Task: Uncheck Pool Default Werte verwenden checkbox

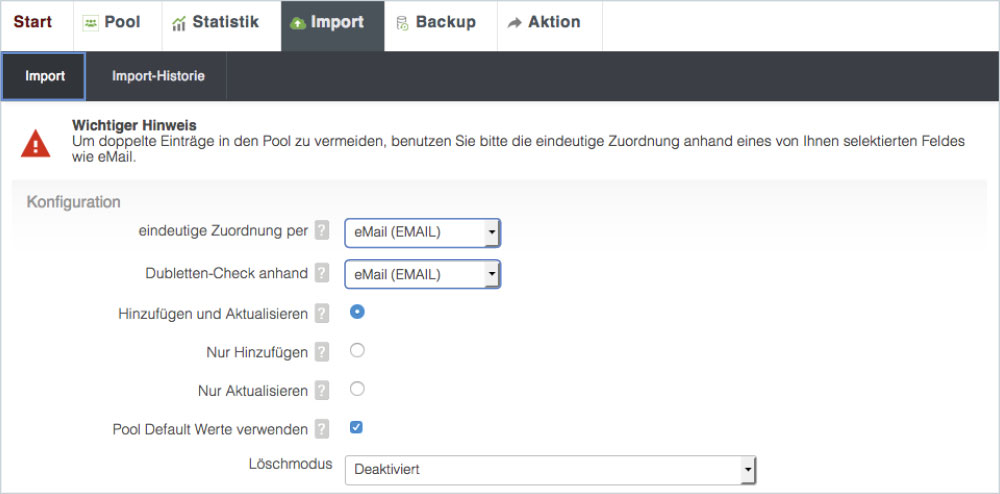Action: click(356, 428)
